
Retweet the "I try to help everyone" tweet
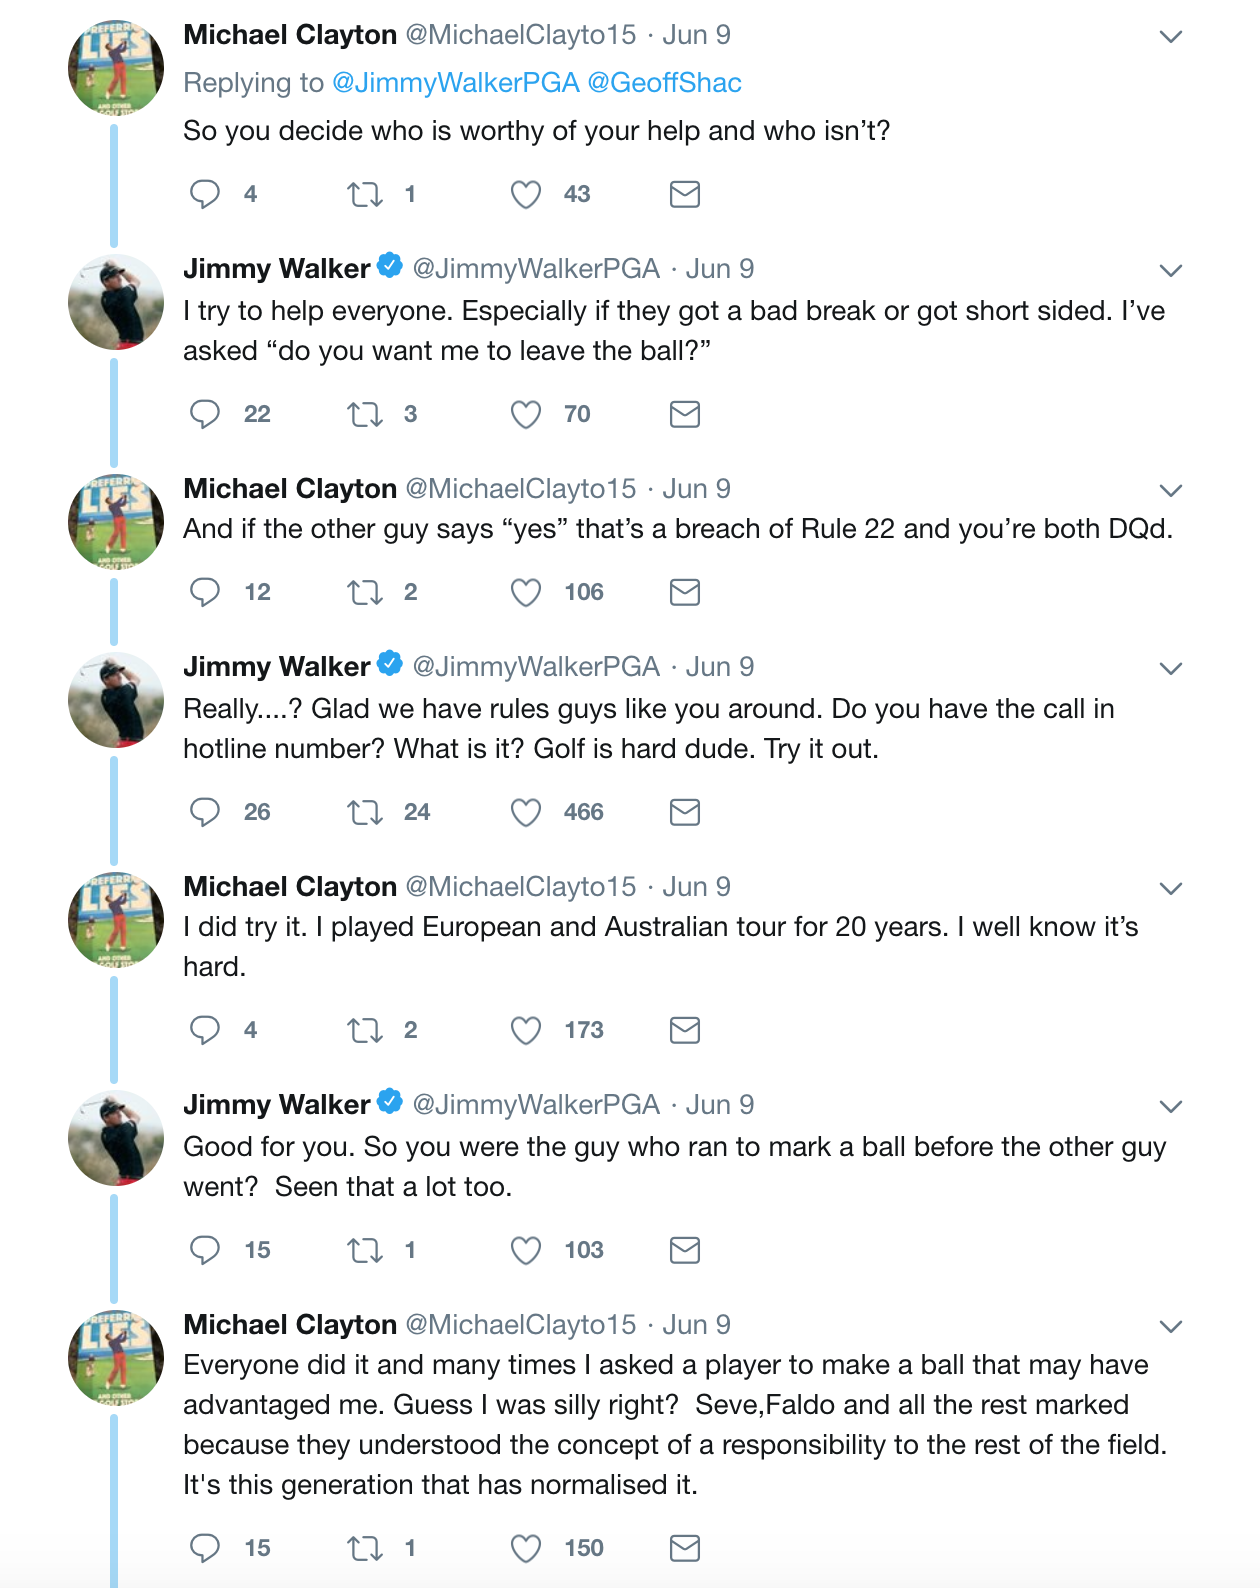click(x=365, y=414)
